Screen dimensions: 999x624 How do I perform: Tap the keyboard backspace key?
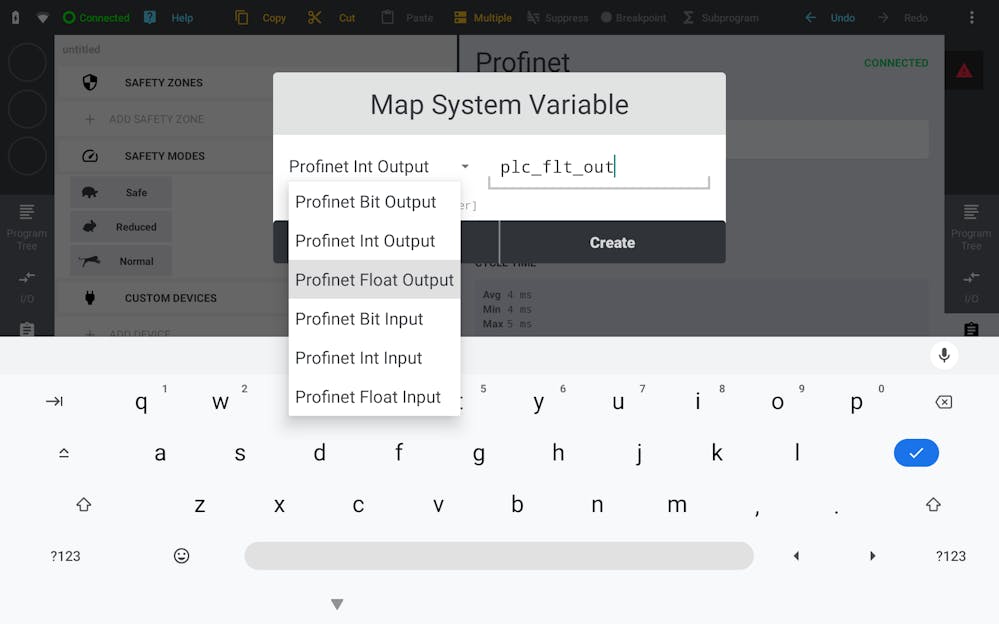pyautogui.click(x=944, y=402)
